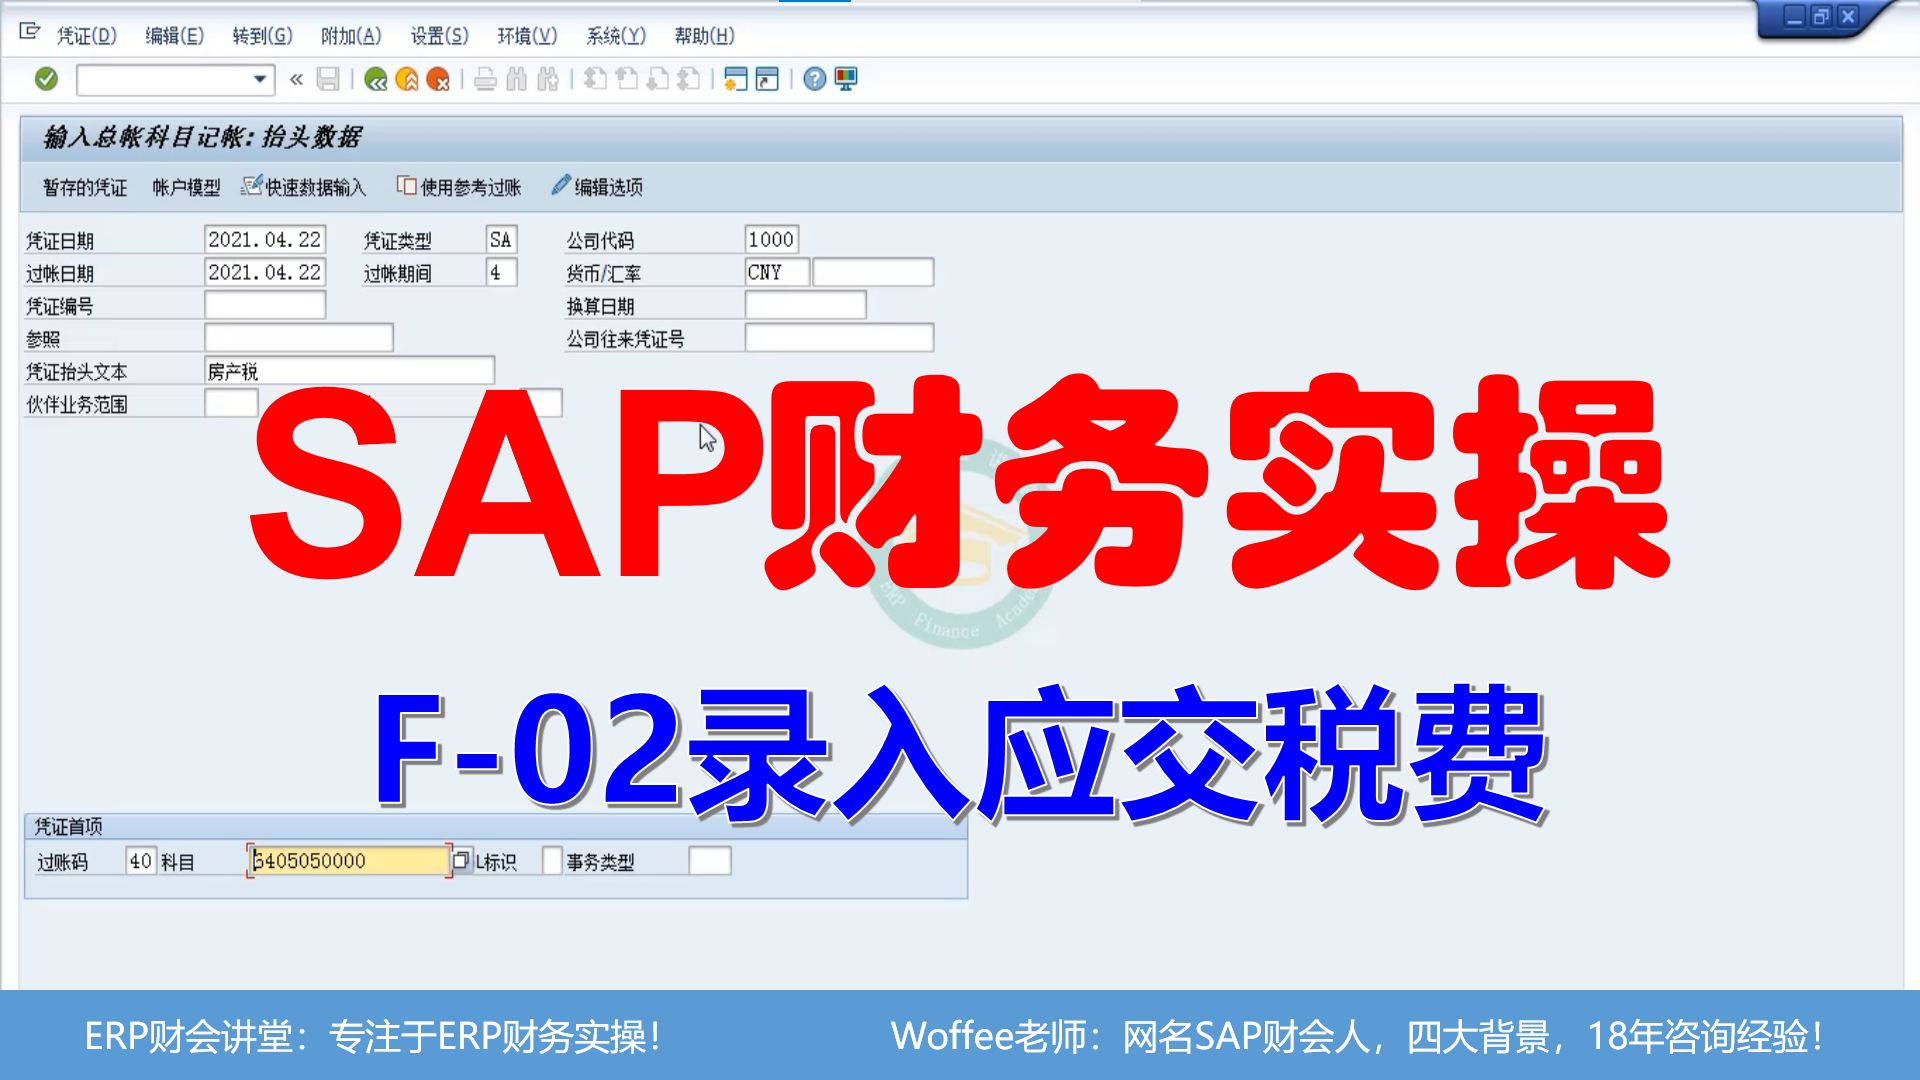Click the Save diskette icon
The height and width of the screenshot is (1080, 1920).
click(328, 79)
